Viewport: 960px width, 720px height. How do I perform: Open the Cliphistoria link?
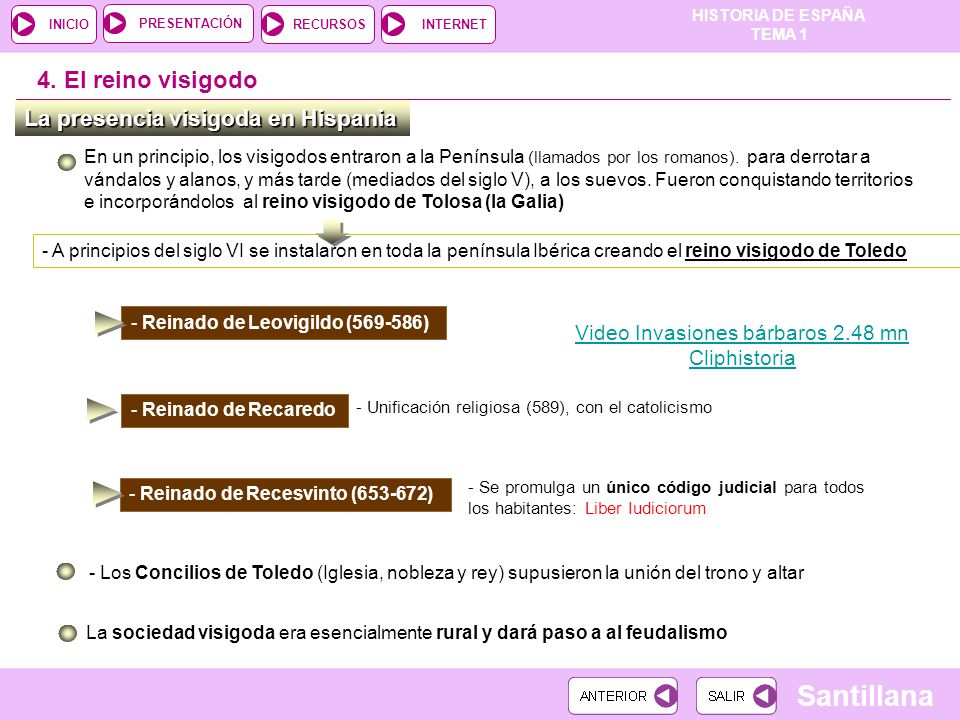(742, 358)
